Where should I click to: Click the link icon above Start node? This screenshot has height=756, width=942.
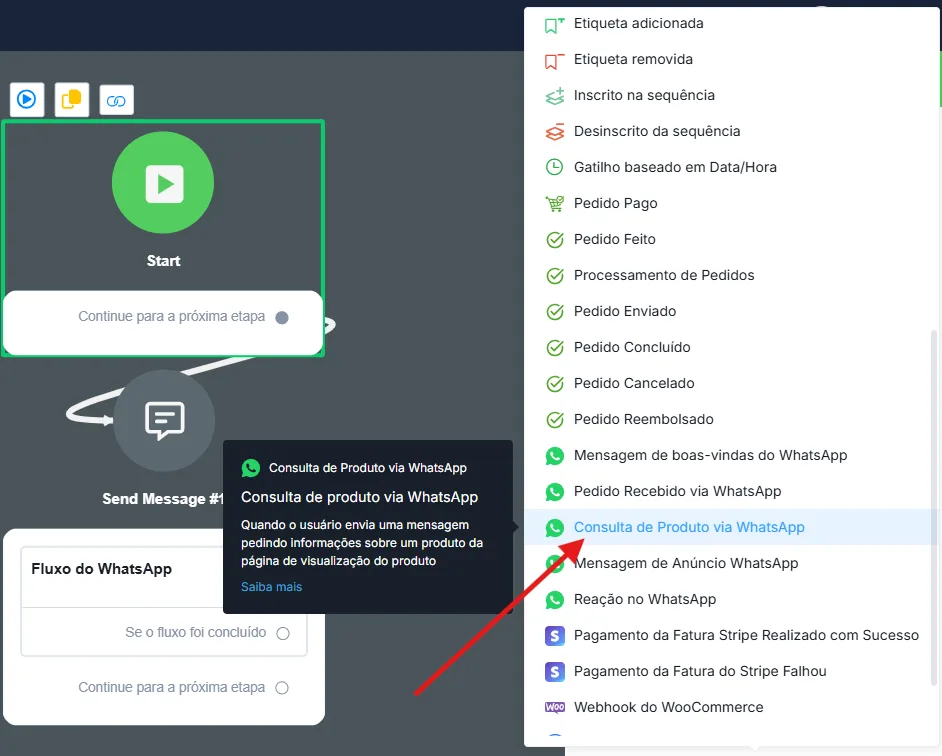(x=116, y=100)
